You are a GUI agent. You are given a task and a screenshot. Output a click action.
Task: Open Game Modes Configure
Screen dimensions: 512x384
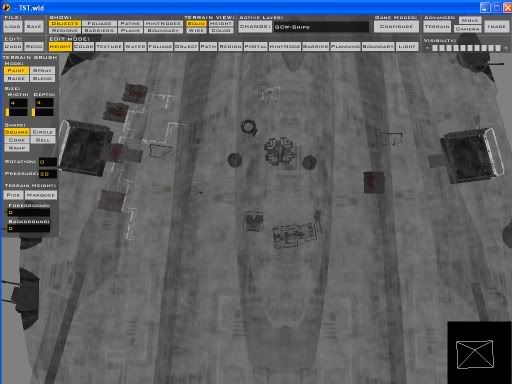[396, 26]
